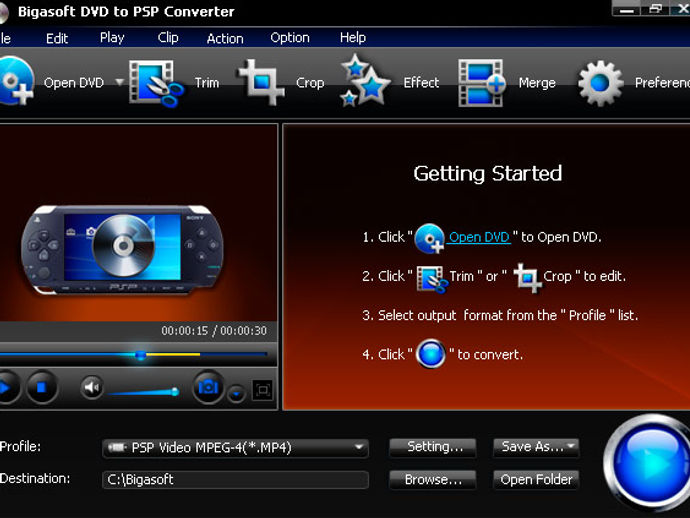690x518 pixels.
Task: Follow the Open DVD hyperlink
Action: tap(479, 237)
